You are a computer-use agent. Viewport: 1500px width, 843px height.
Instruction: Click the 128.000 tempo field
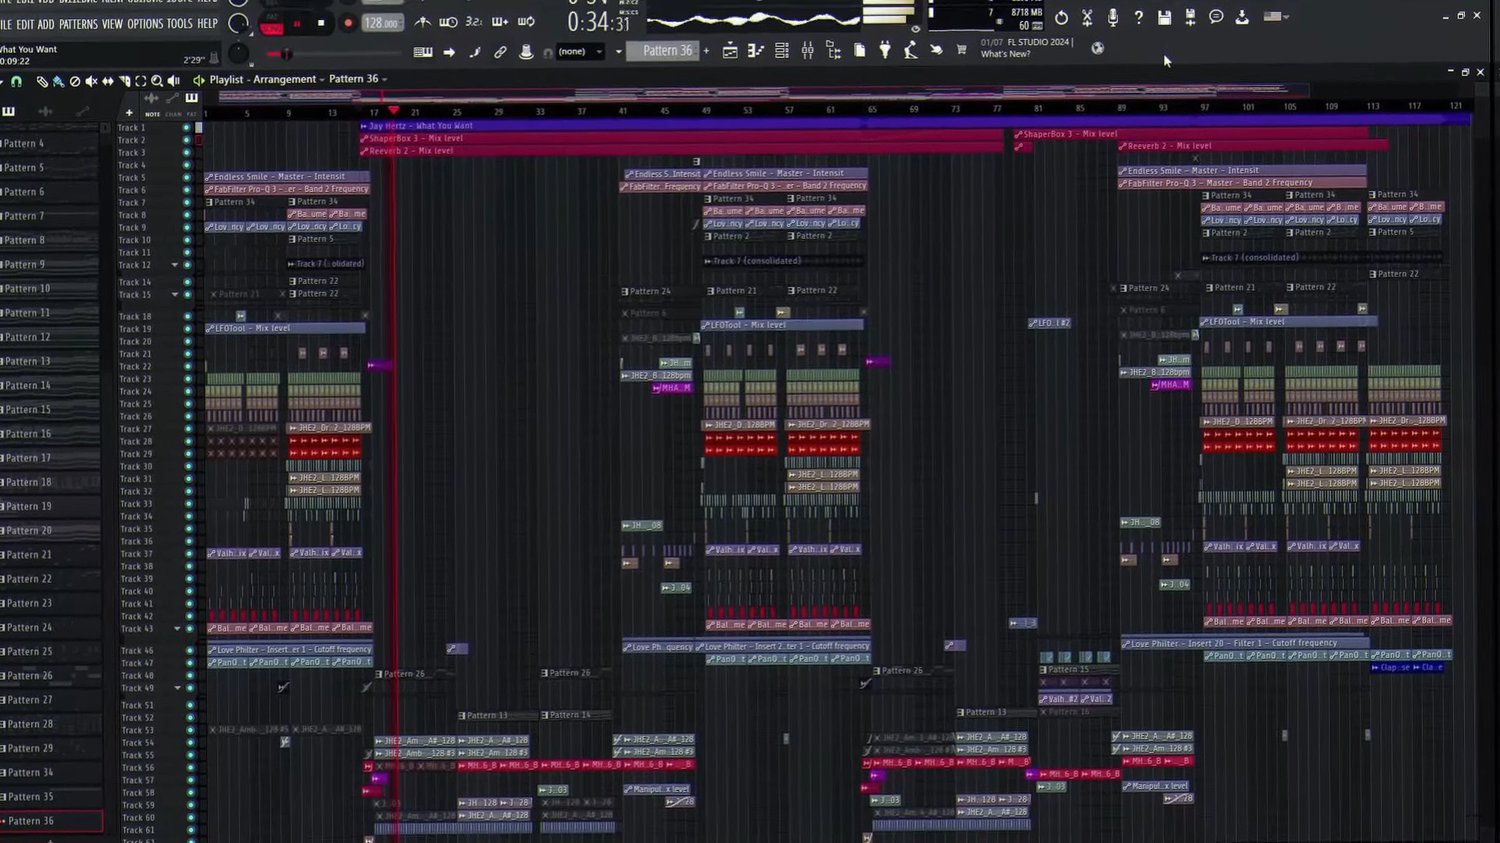(x=381, y=23)
